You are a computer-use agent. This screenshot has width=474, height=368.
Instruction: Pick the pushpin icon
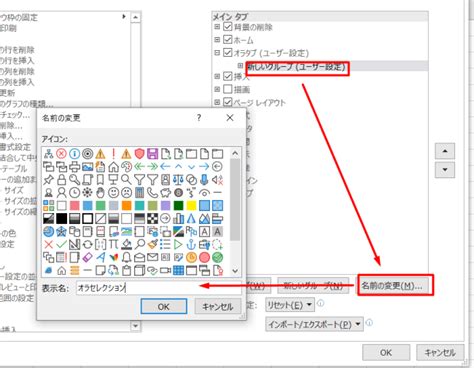[x=48, y=180]
